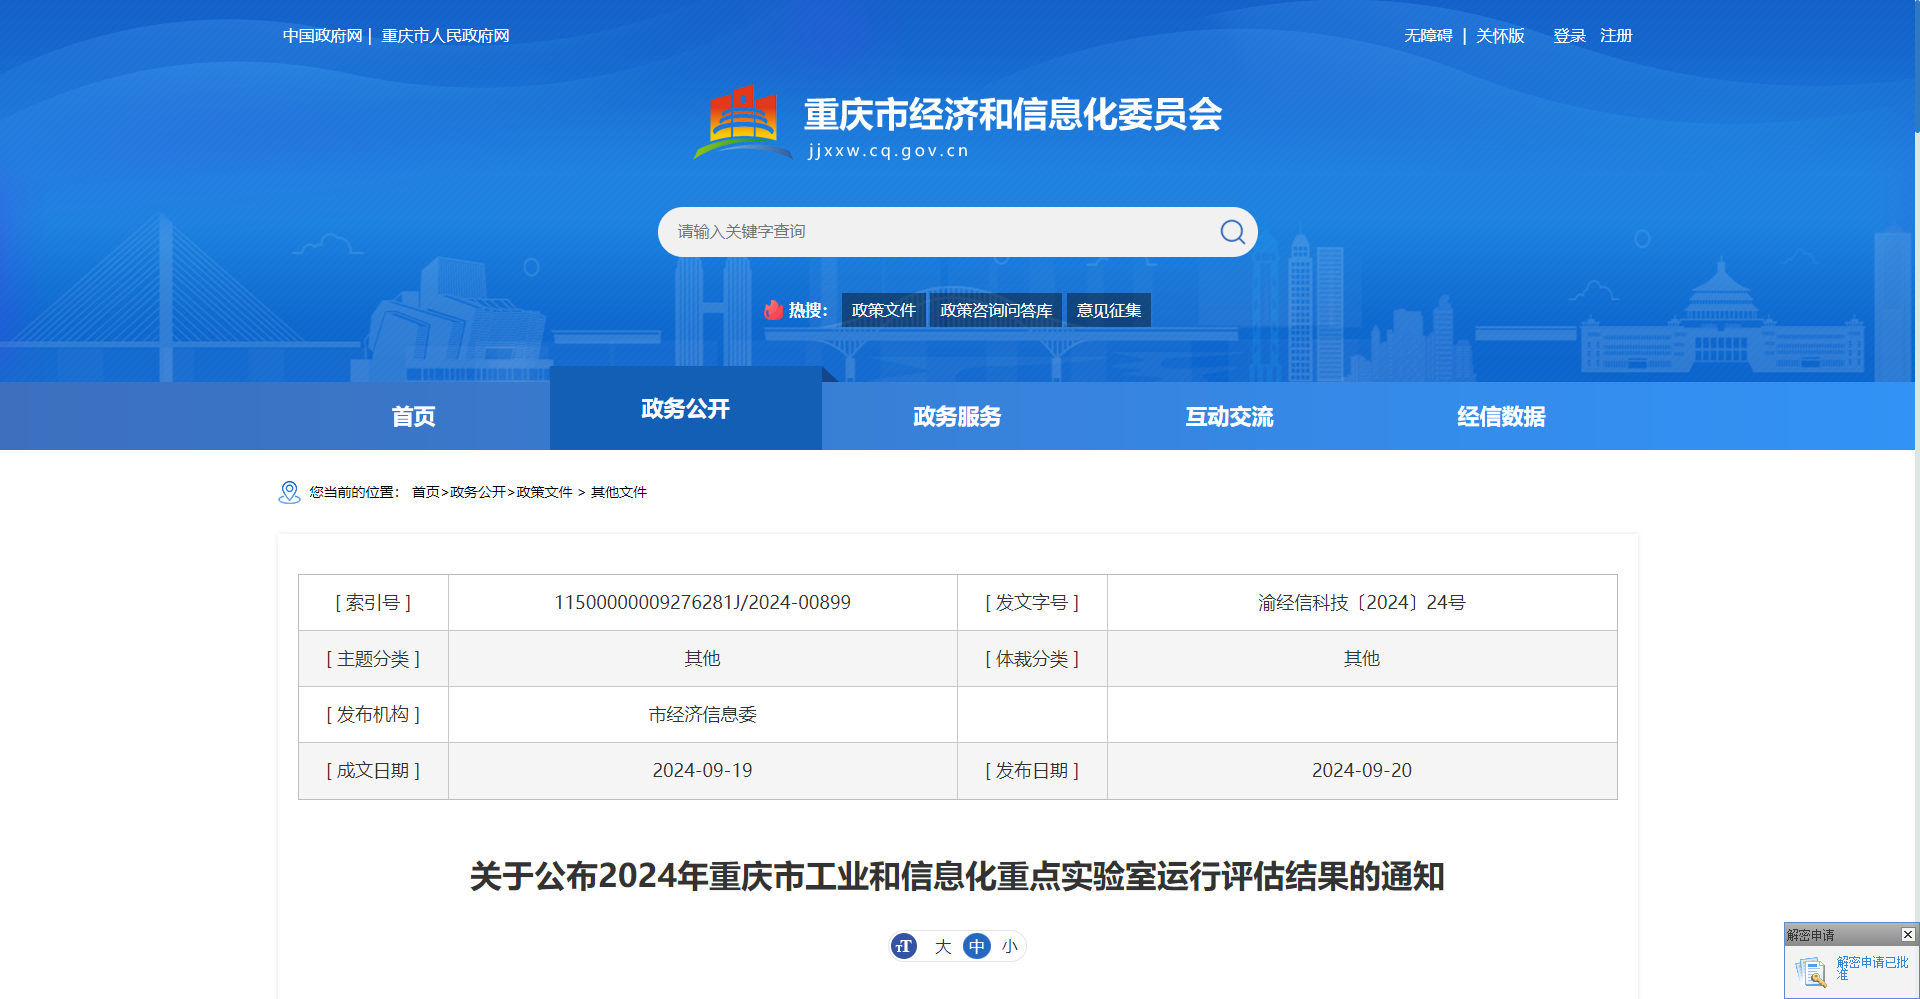Viewport: 1920px width, 999px height.
Task: Switch to 关怀版 accessibility mode
Action: [x=1500, y=36]
